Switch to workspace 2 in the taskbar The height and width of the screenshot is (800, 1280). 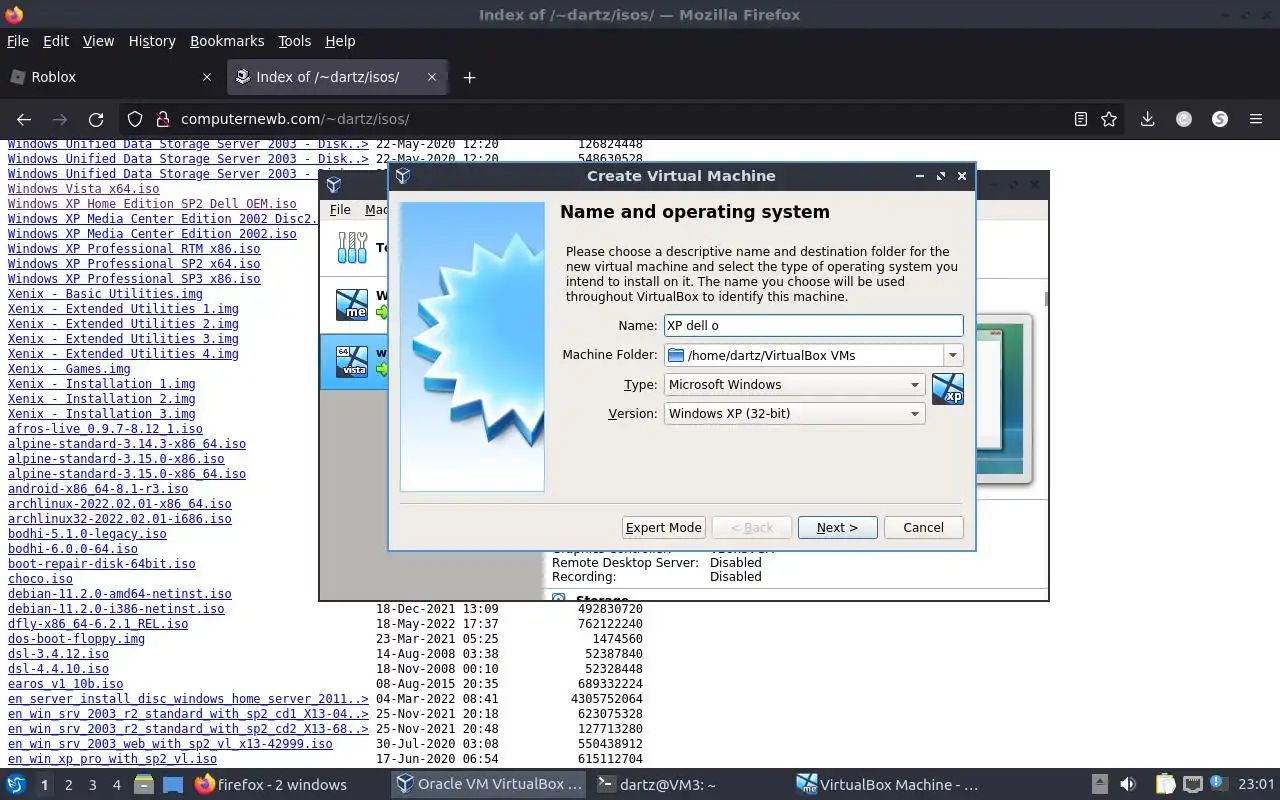[68, 785]
